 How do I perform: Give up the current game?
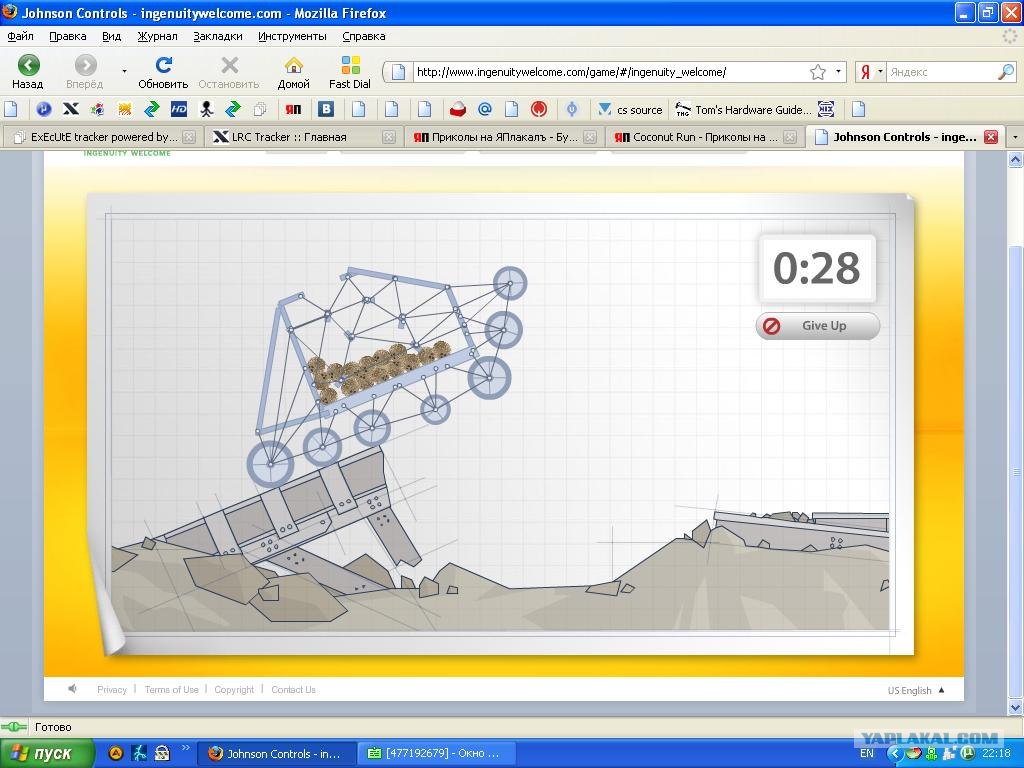pos(818,325)
